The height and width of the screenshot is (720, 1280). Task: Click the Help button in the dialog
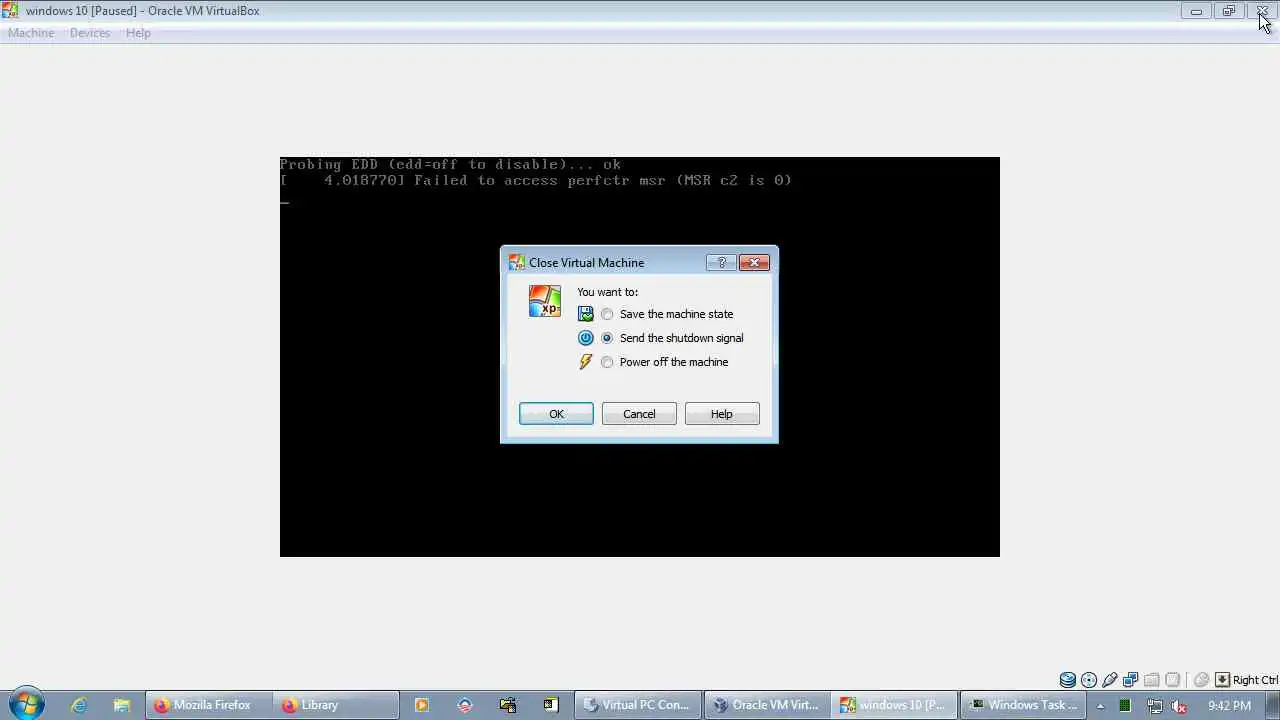722,414
